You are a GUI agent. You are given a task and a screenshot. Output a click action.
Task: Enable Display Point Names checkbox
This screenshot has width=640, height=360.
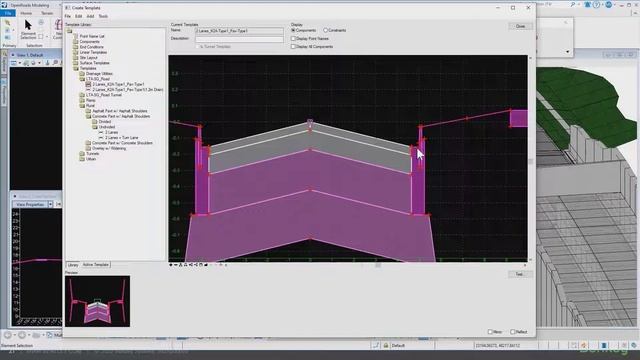[293, 38]
